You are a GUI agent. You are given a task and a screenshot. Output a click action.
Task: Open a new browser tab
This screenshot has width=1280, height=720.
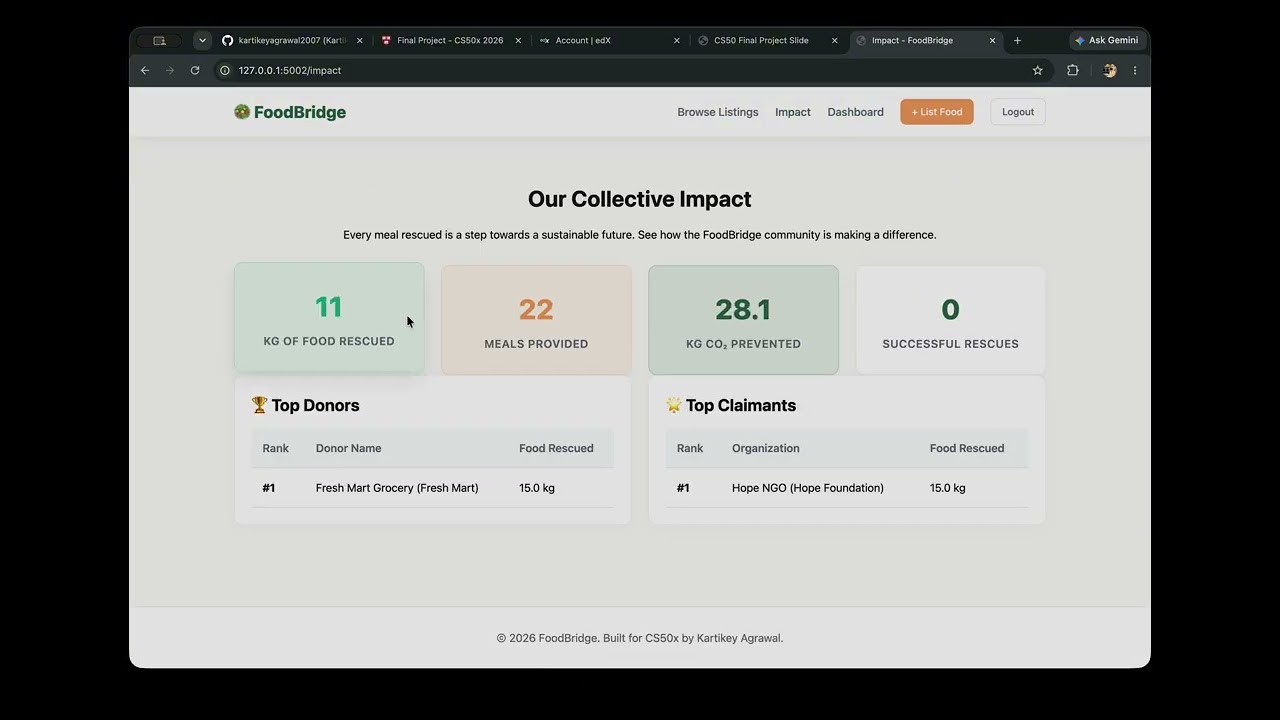tap(1018, 40)
